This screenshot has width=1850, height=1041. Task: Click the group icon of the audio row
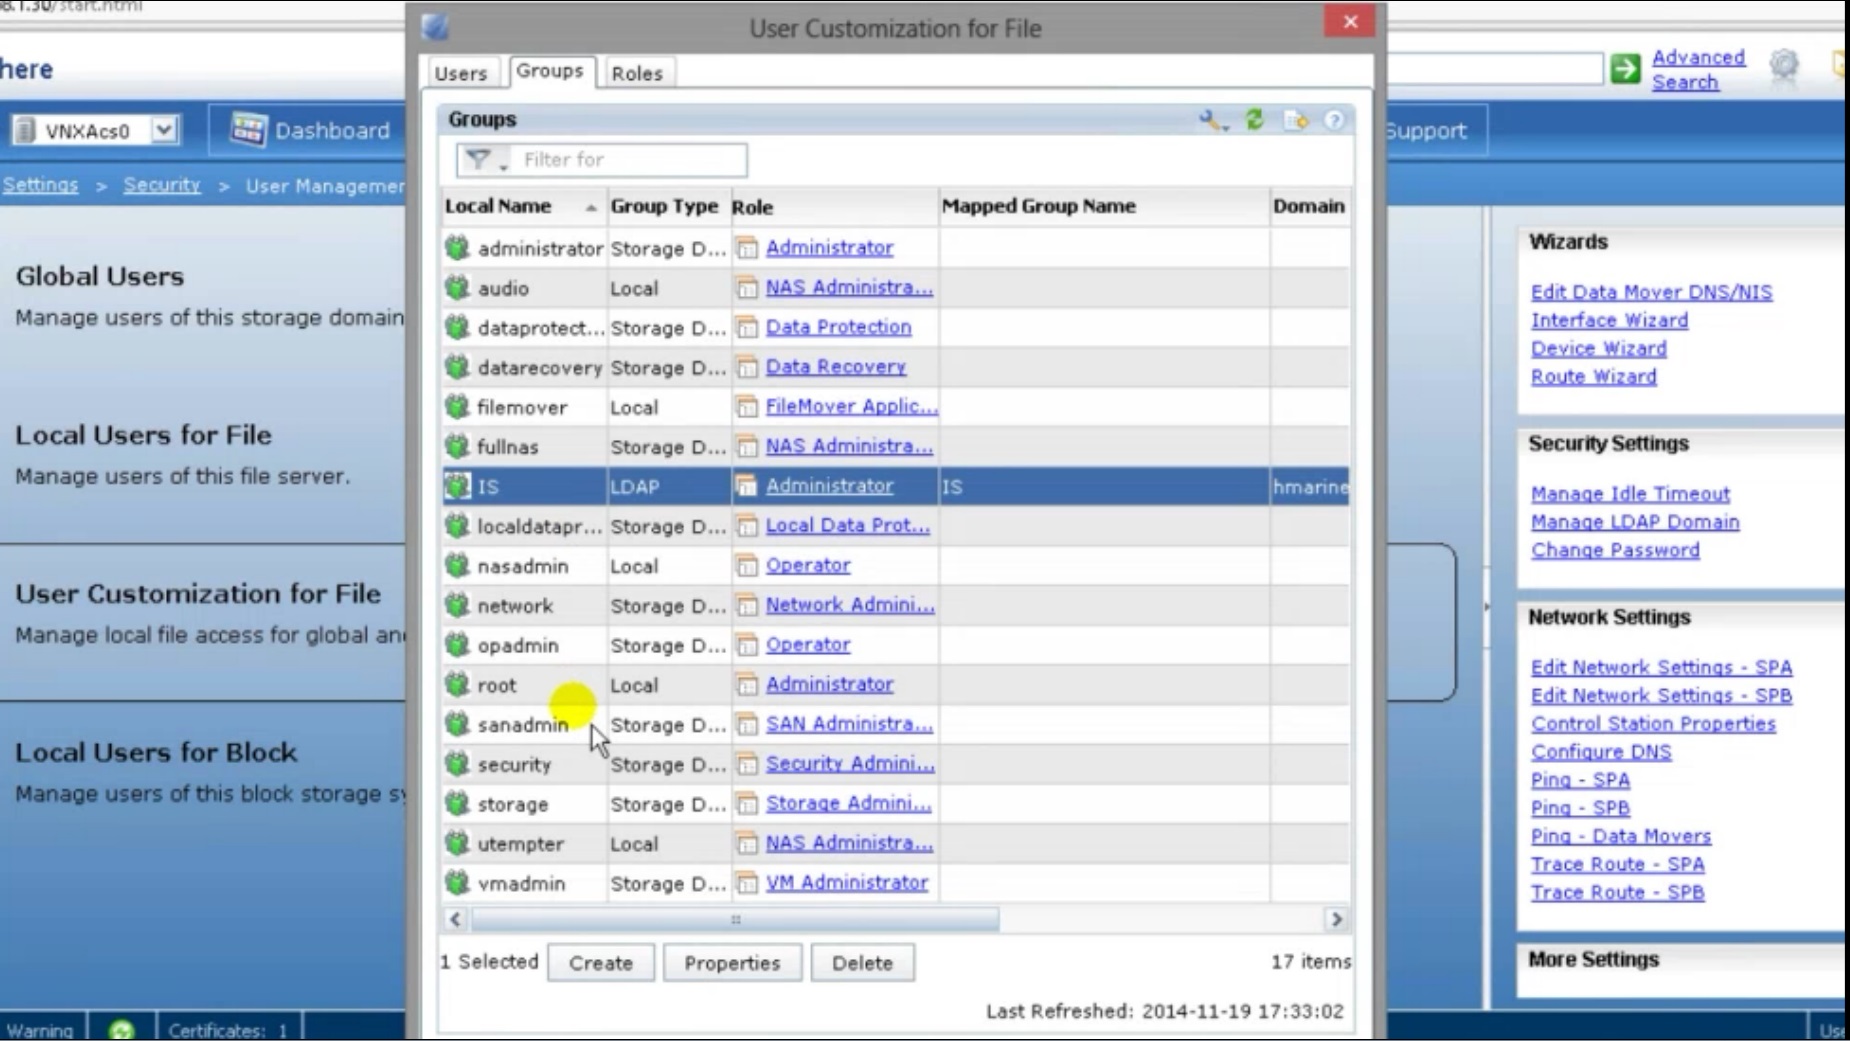(457, 288)
